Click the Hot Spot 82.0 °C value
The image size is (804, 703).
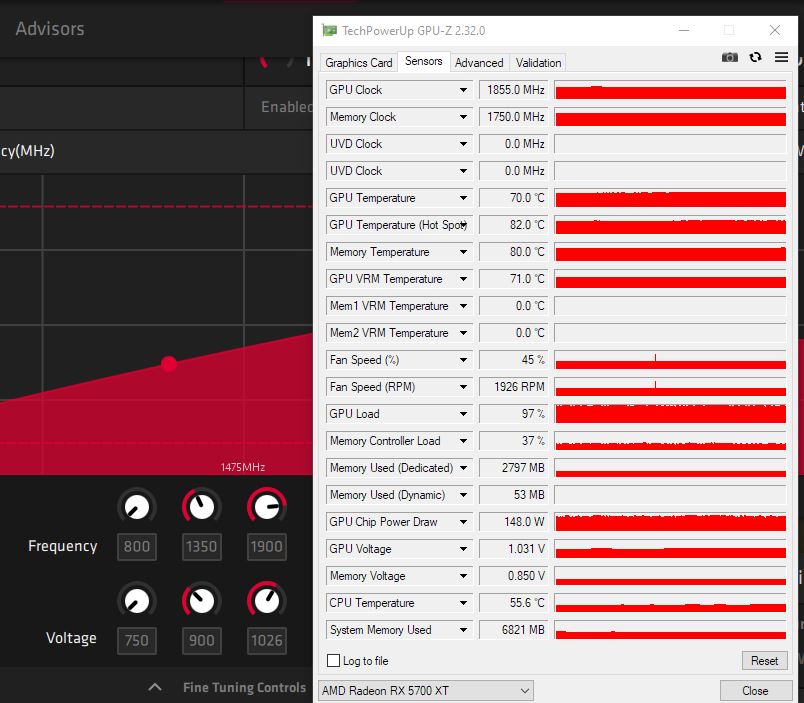[x=513, y=225]
